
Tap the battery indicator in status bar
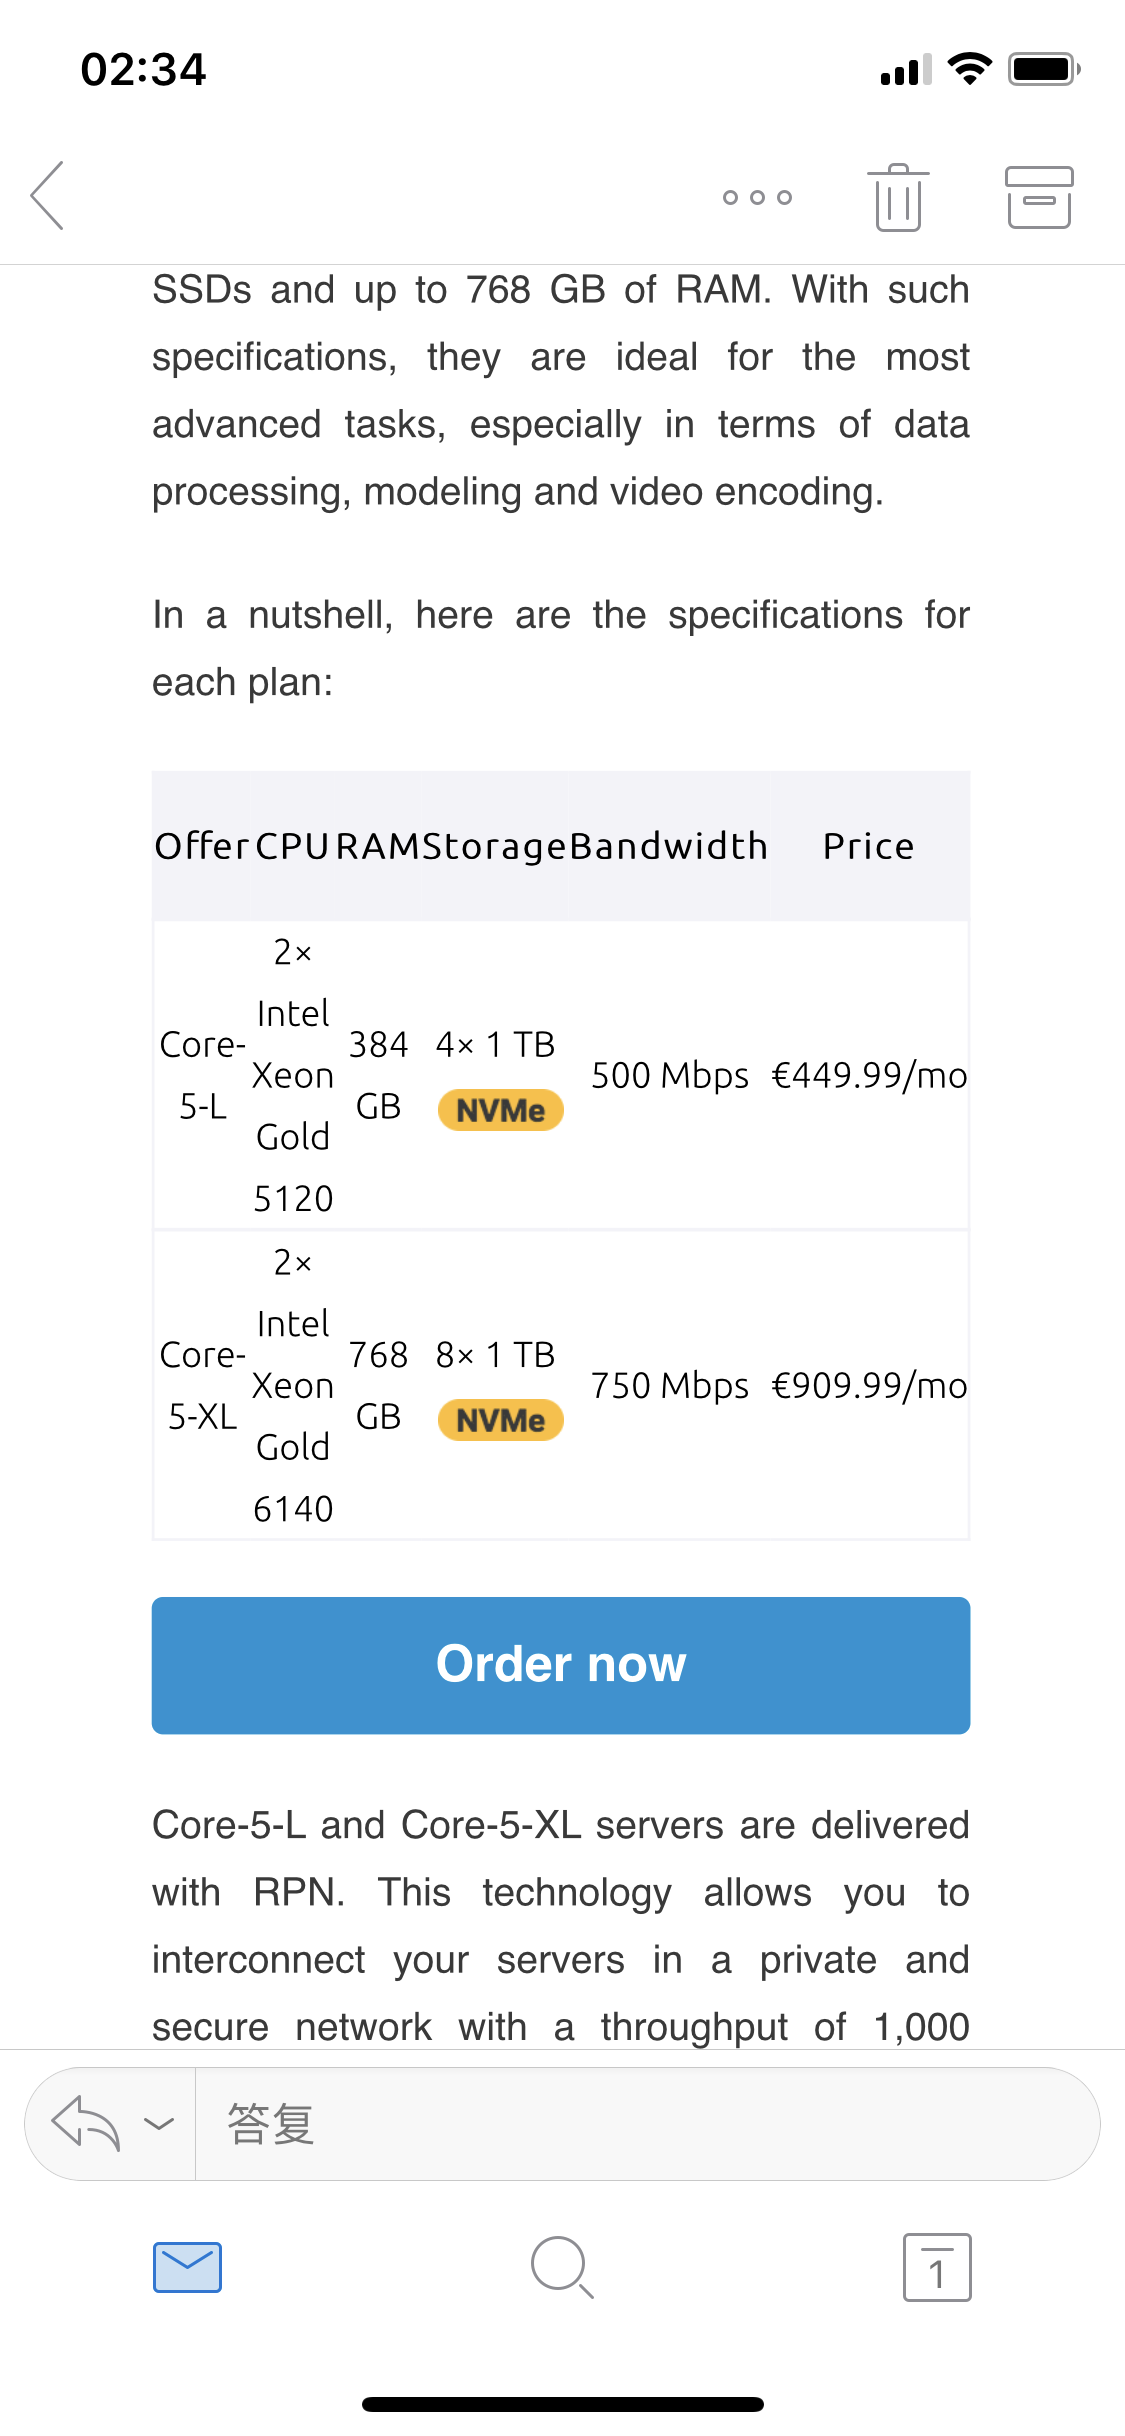click(1043, 69)
